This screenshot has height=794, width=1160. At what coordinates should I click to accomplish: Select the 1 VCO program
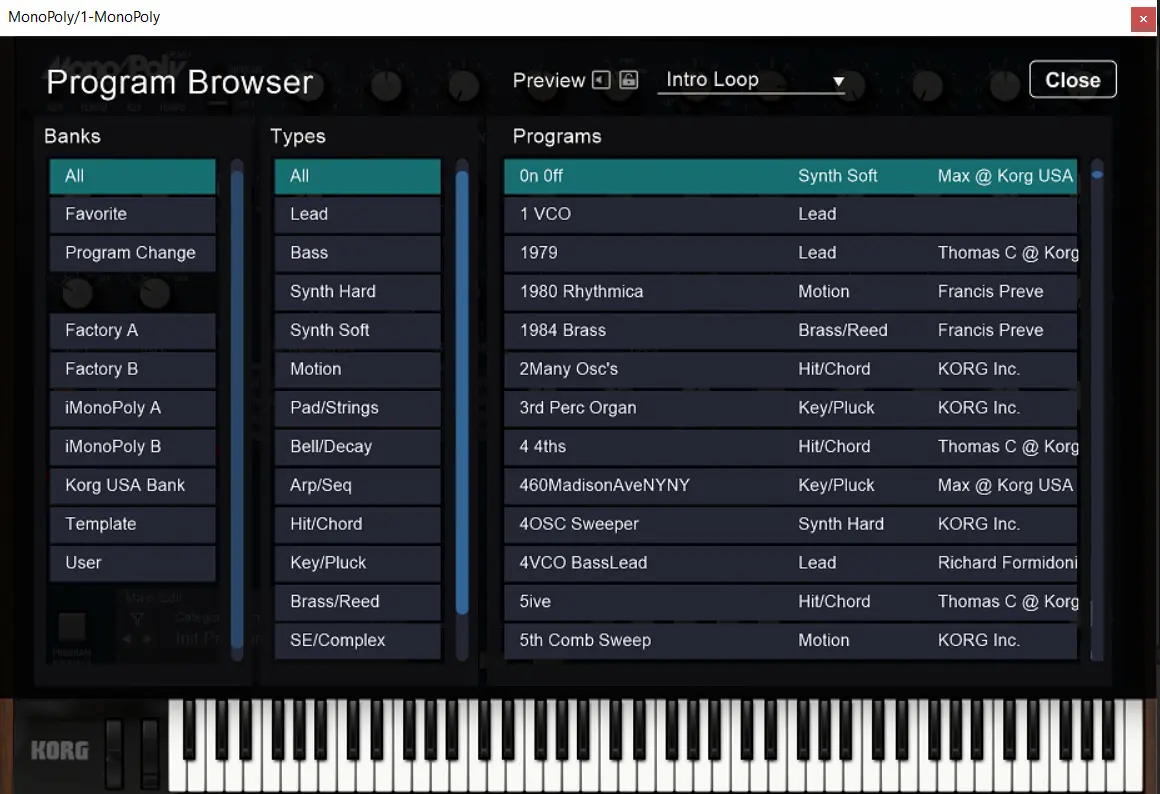[790, 215]
